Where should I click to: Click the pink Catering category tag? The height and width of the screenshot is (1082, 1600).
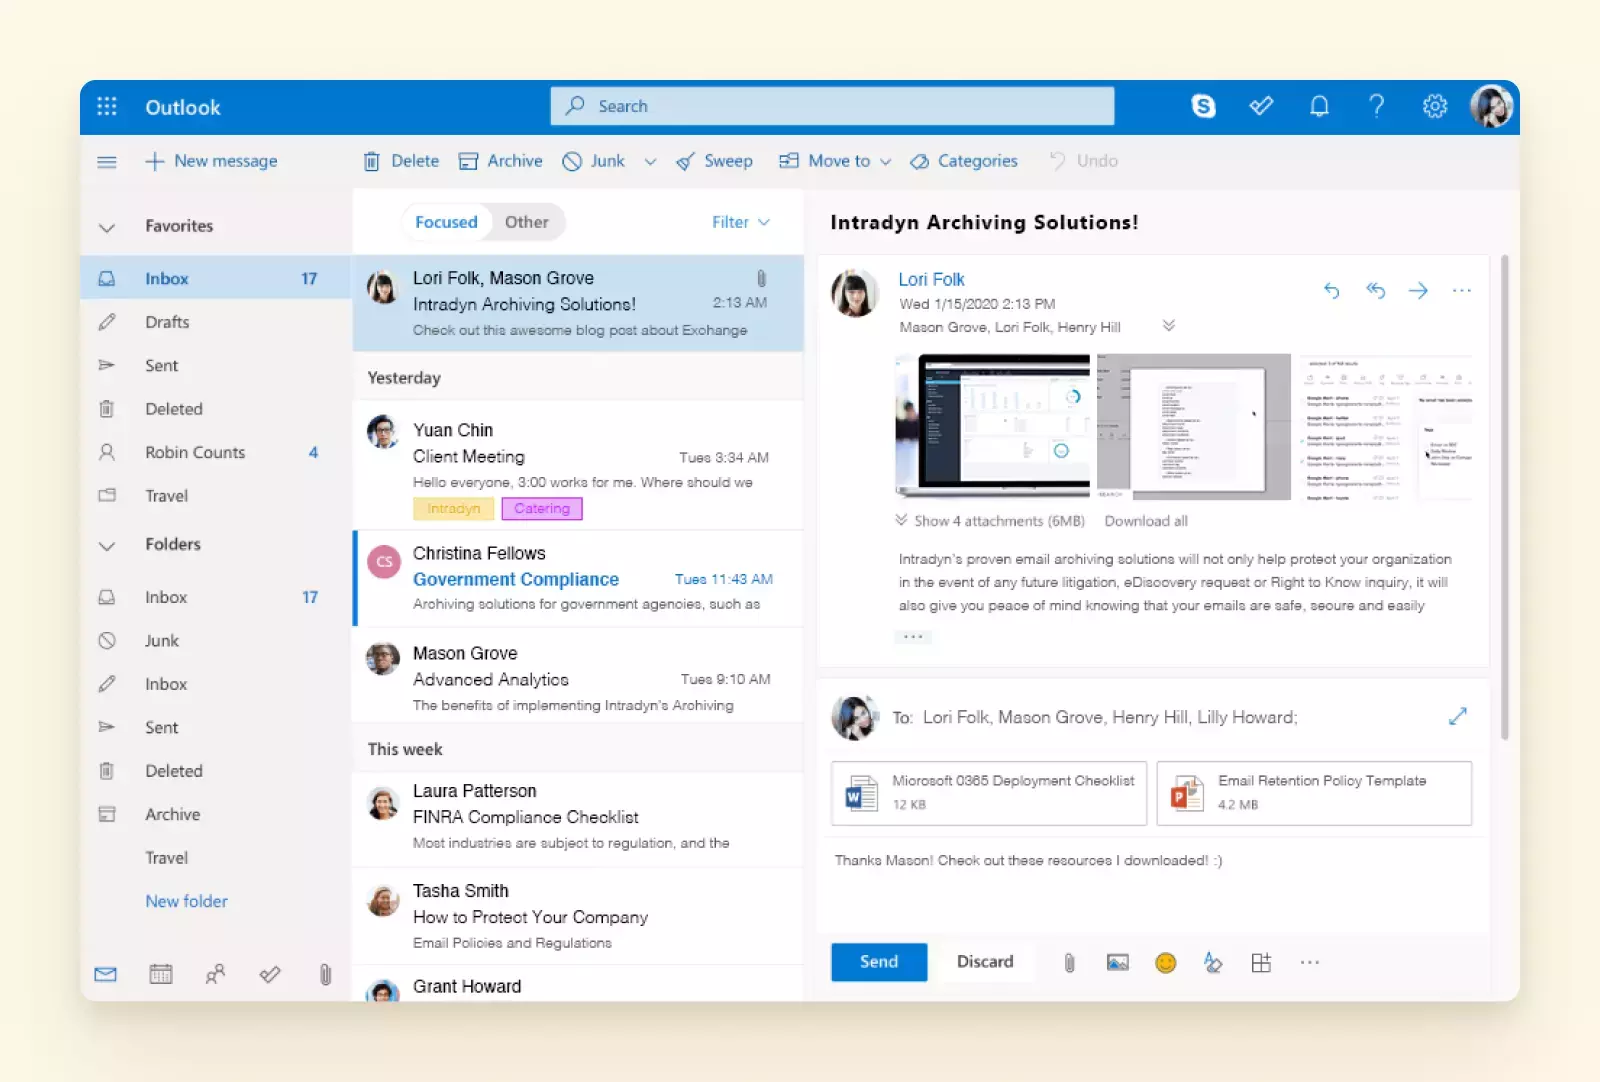point(541,508)
